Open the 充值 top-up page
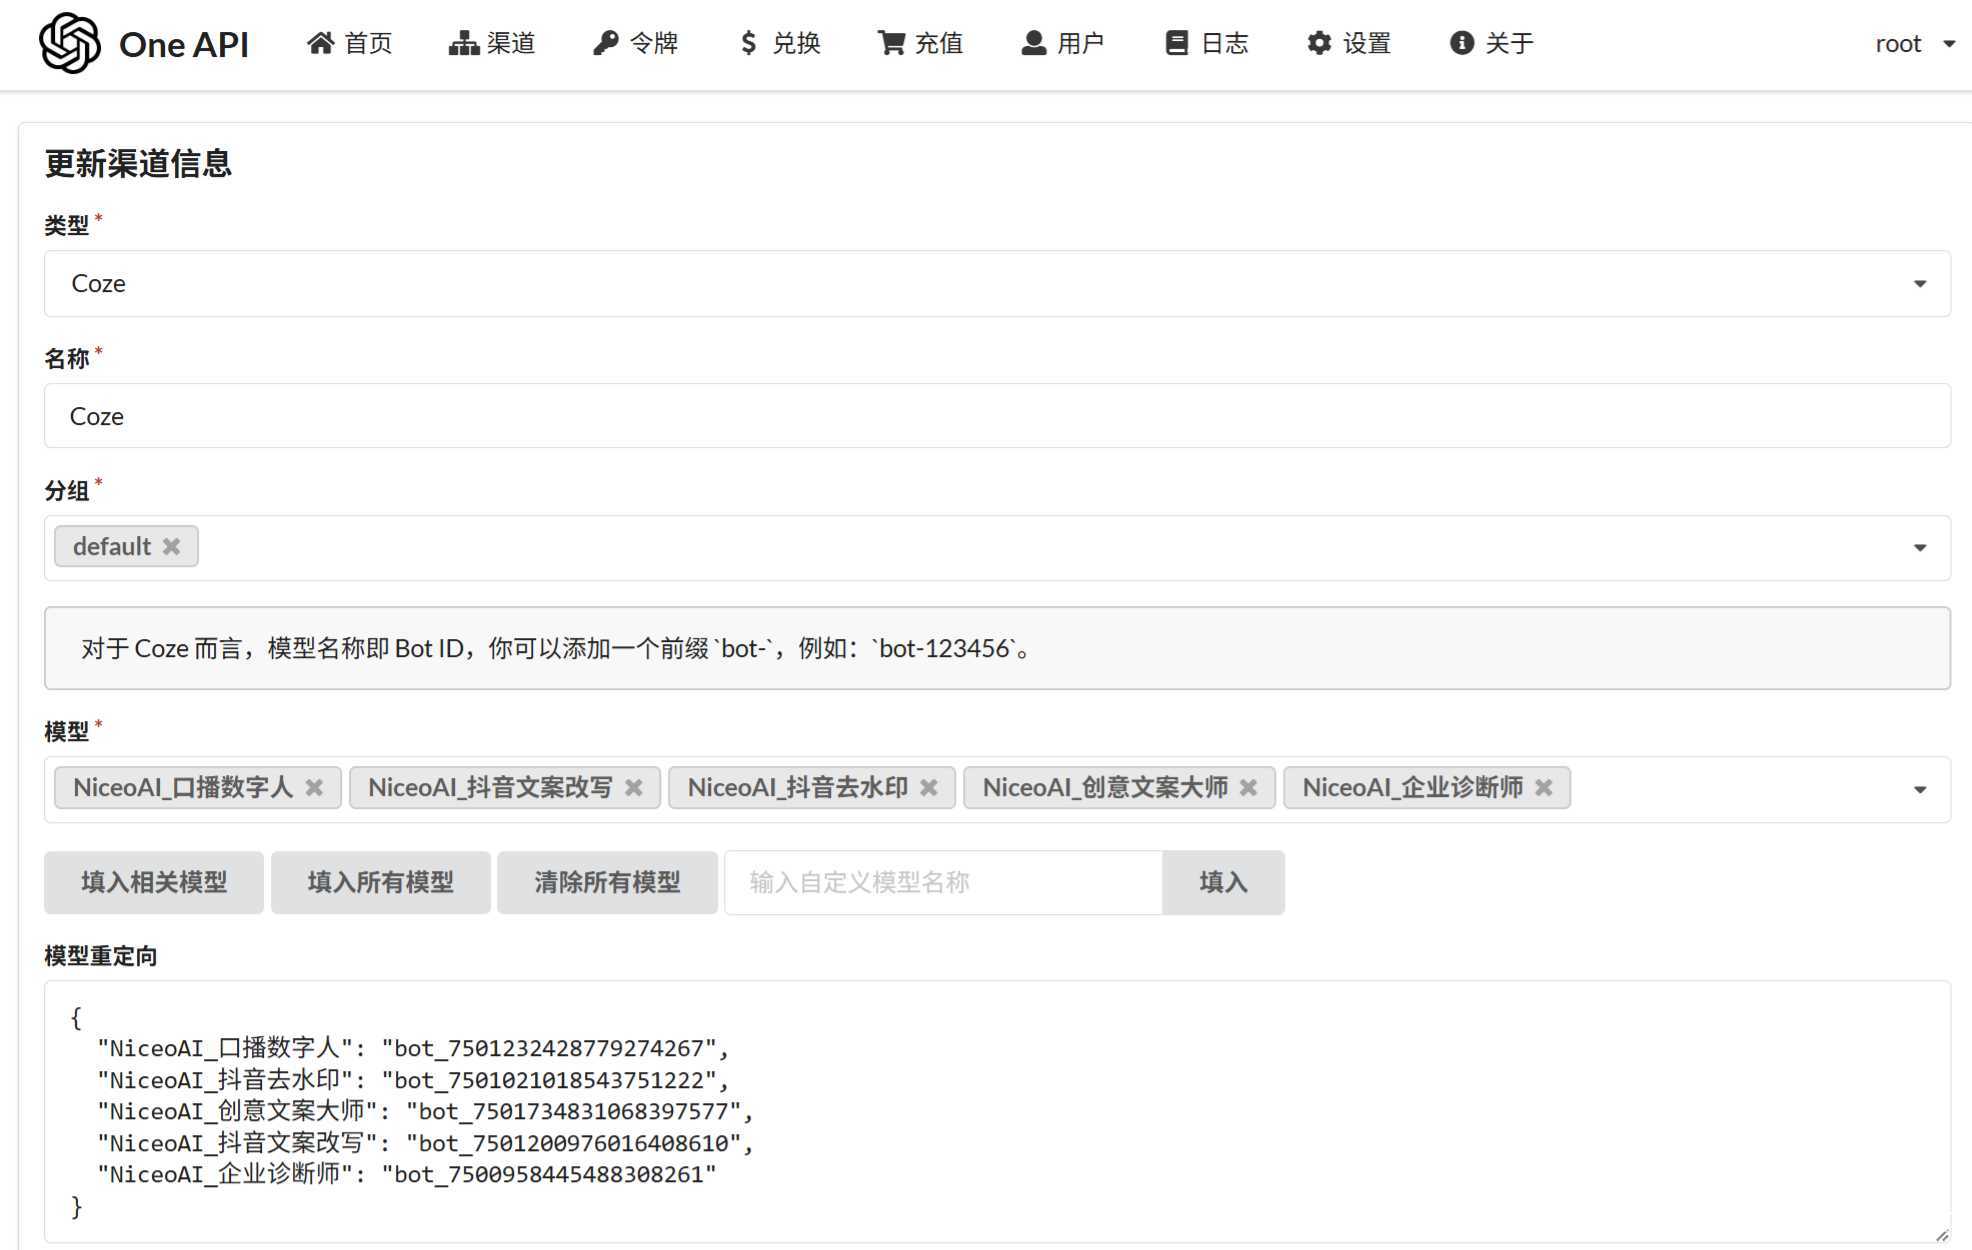Image resolution: width=1972 pixels, height=1250 pixels. tap(920, 43)
